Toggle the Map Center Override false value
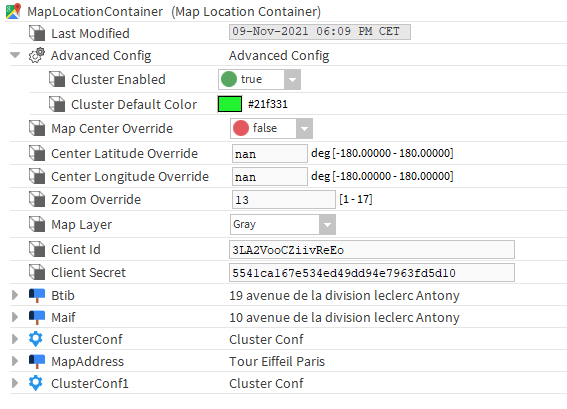The width and height of the screenshot is (567, 409). pos(271,128)
